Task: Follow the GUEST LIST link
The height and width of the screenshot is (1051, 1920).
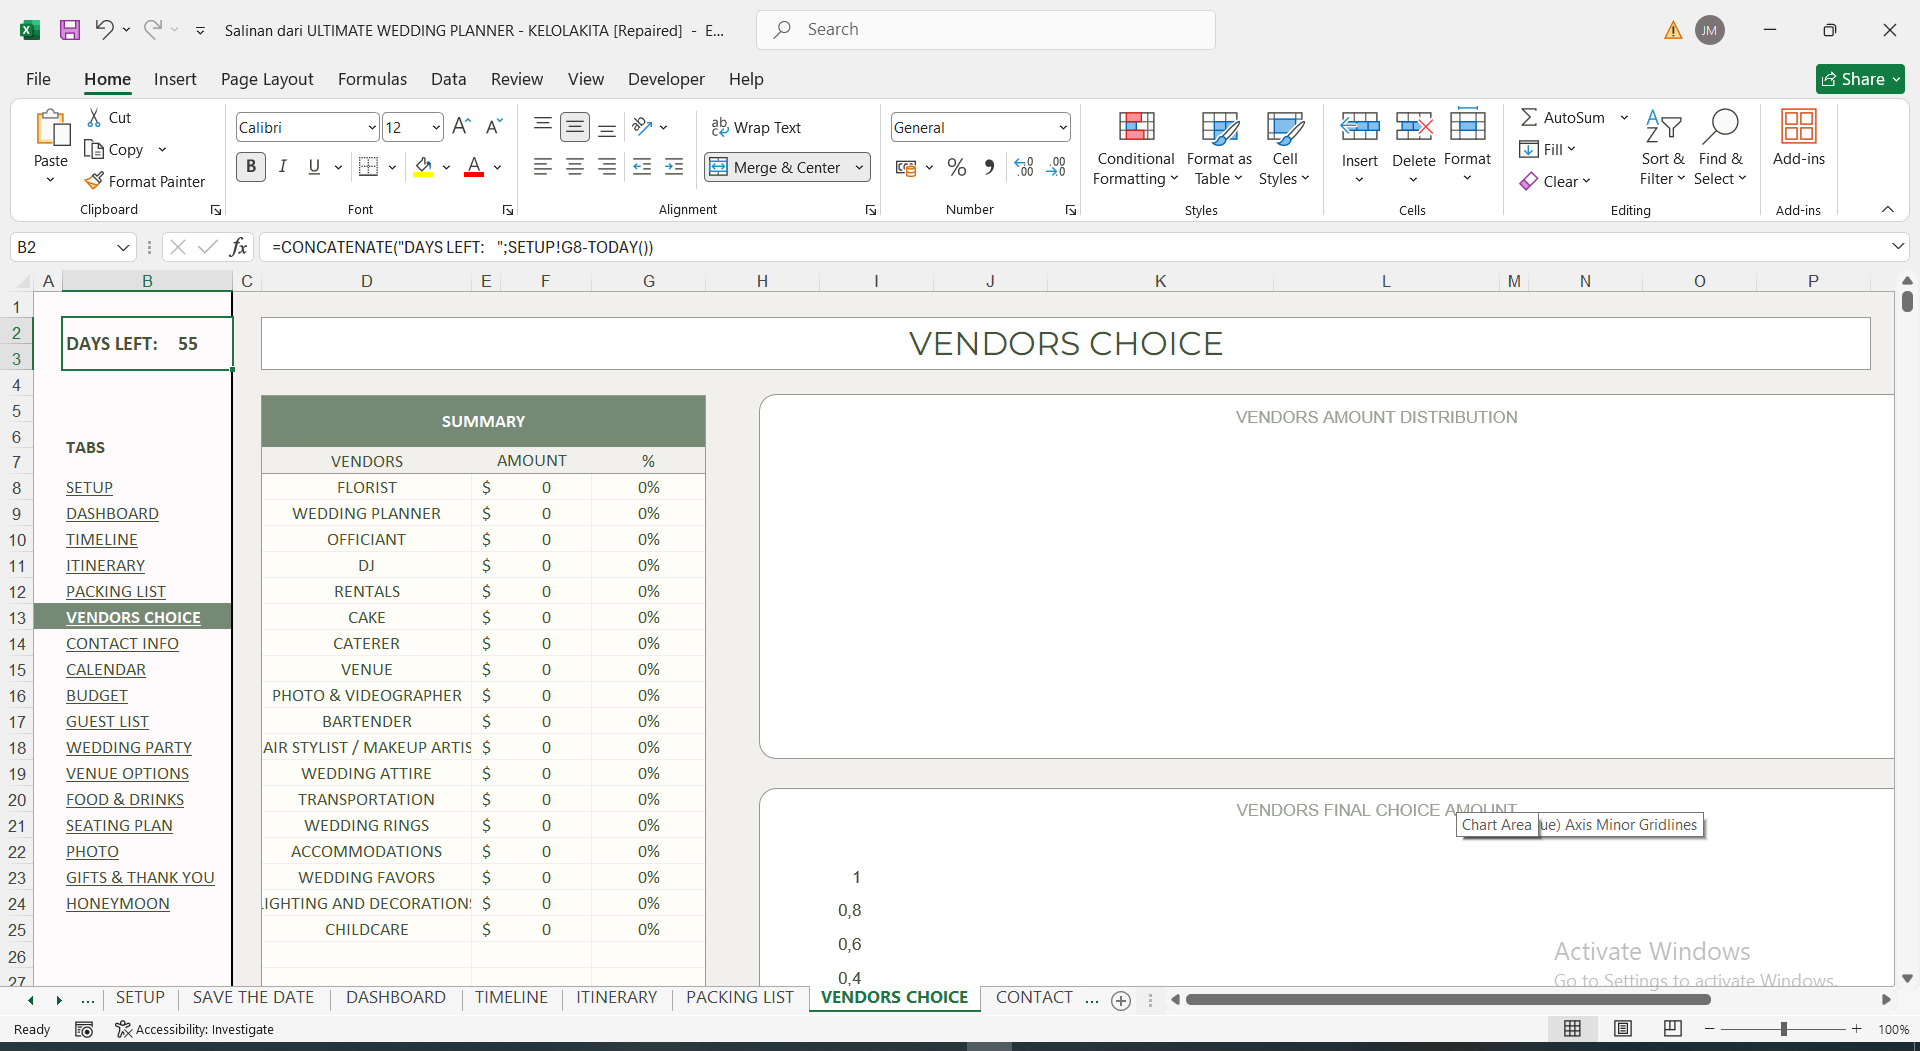Action: pyautogui.click(x=107, y=721)
